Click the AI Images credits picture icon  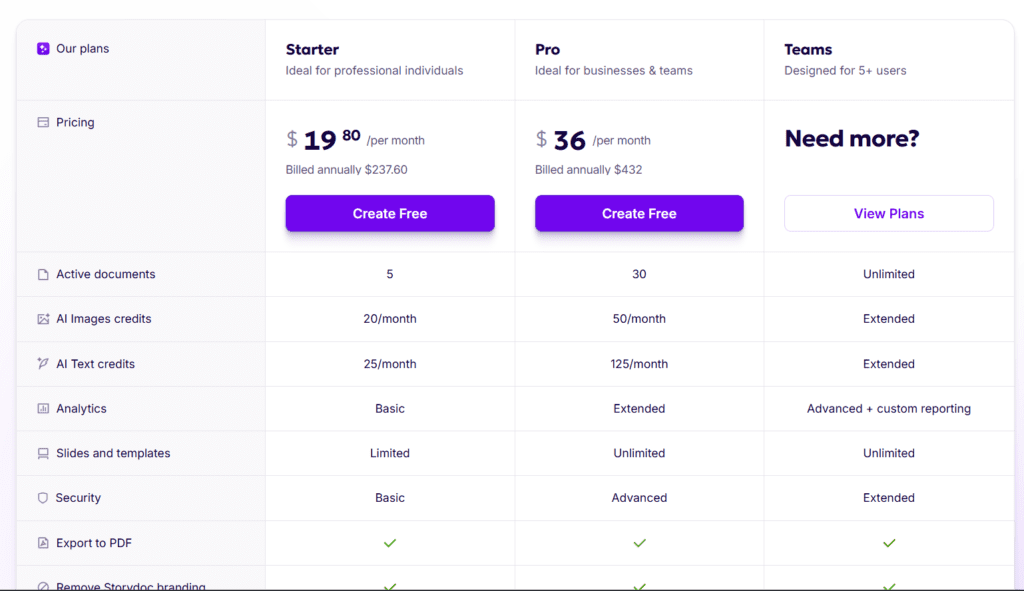pos(42,318)
